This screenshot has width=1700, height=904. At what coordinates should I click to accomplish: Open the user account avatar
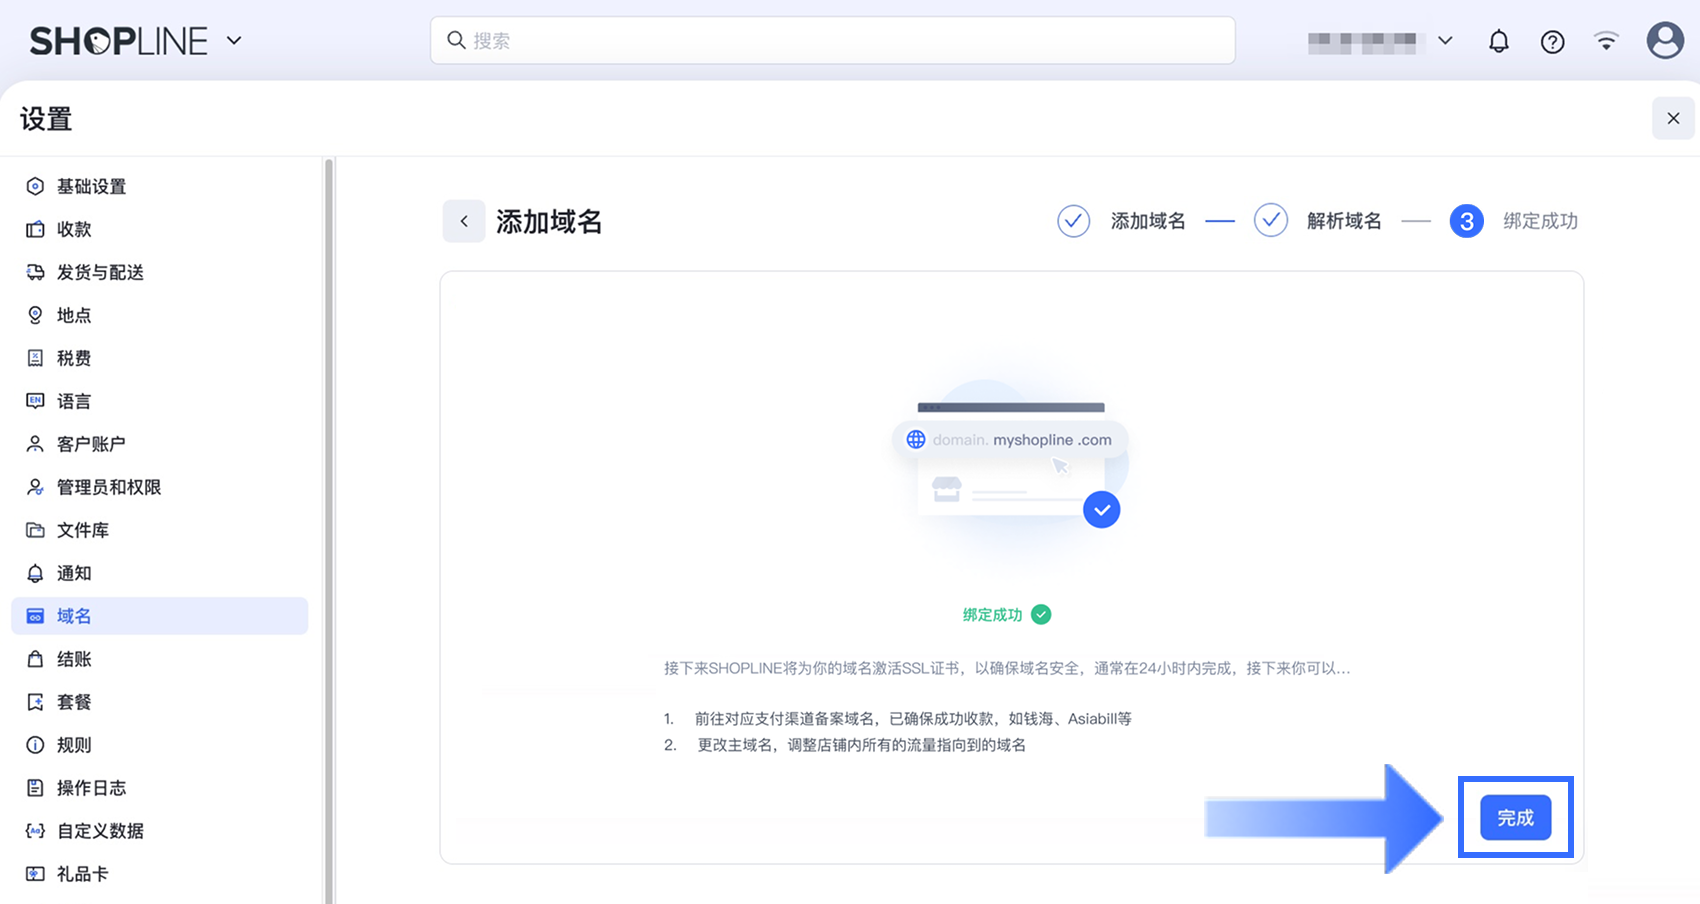(x=1665, y=41)
